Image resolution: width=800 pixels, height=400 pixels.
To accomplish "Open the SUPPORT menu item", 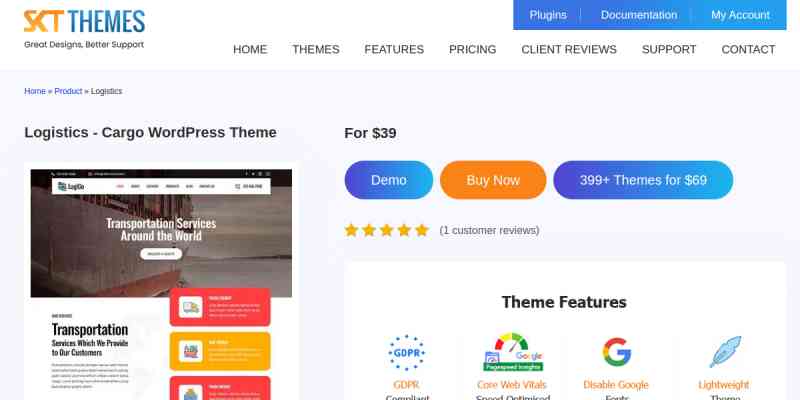I will pos(669,49).
